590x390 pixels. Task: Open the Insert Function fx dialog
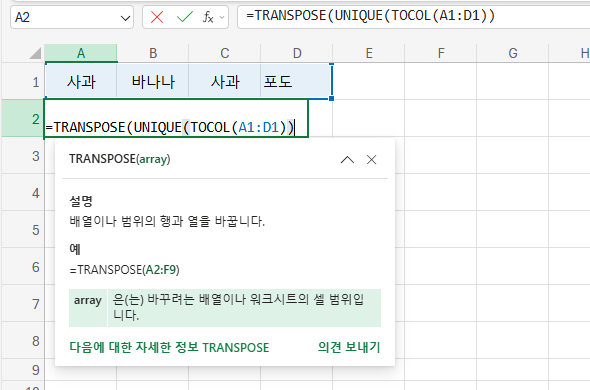pos(208,17)
